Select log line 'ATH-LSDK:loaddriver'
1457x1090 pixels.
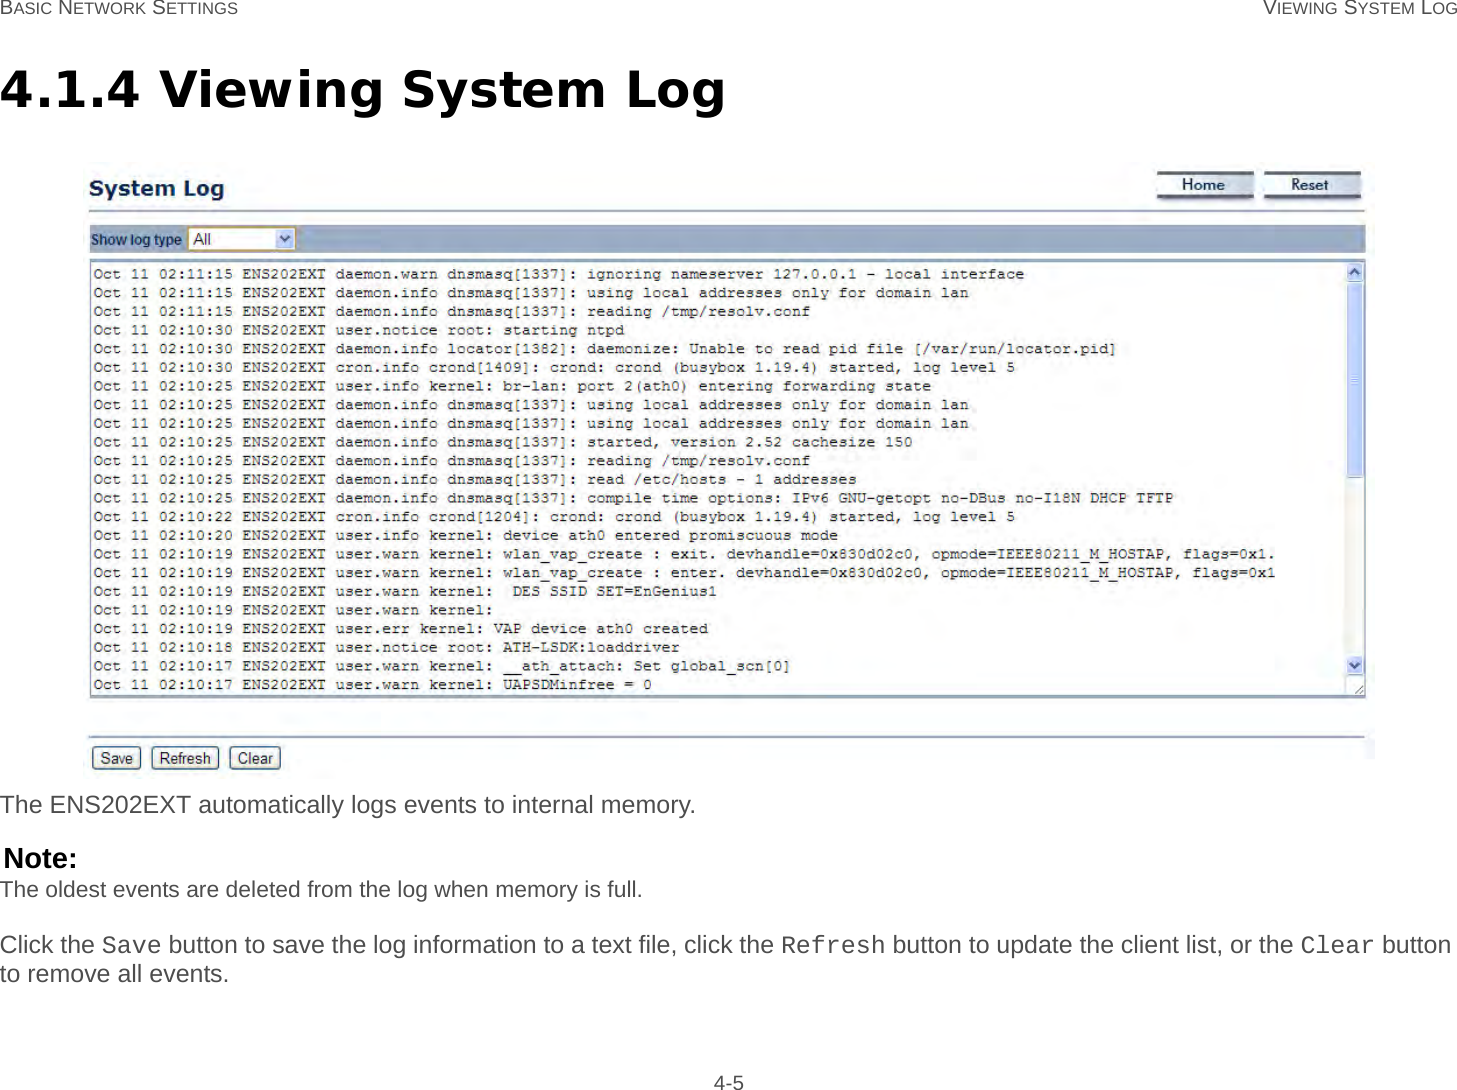point(387,647)
